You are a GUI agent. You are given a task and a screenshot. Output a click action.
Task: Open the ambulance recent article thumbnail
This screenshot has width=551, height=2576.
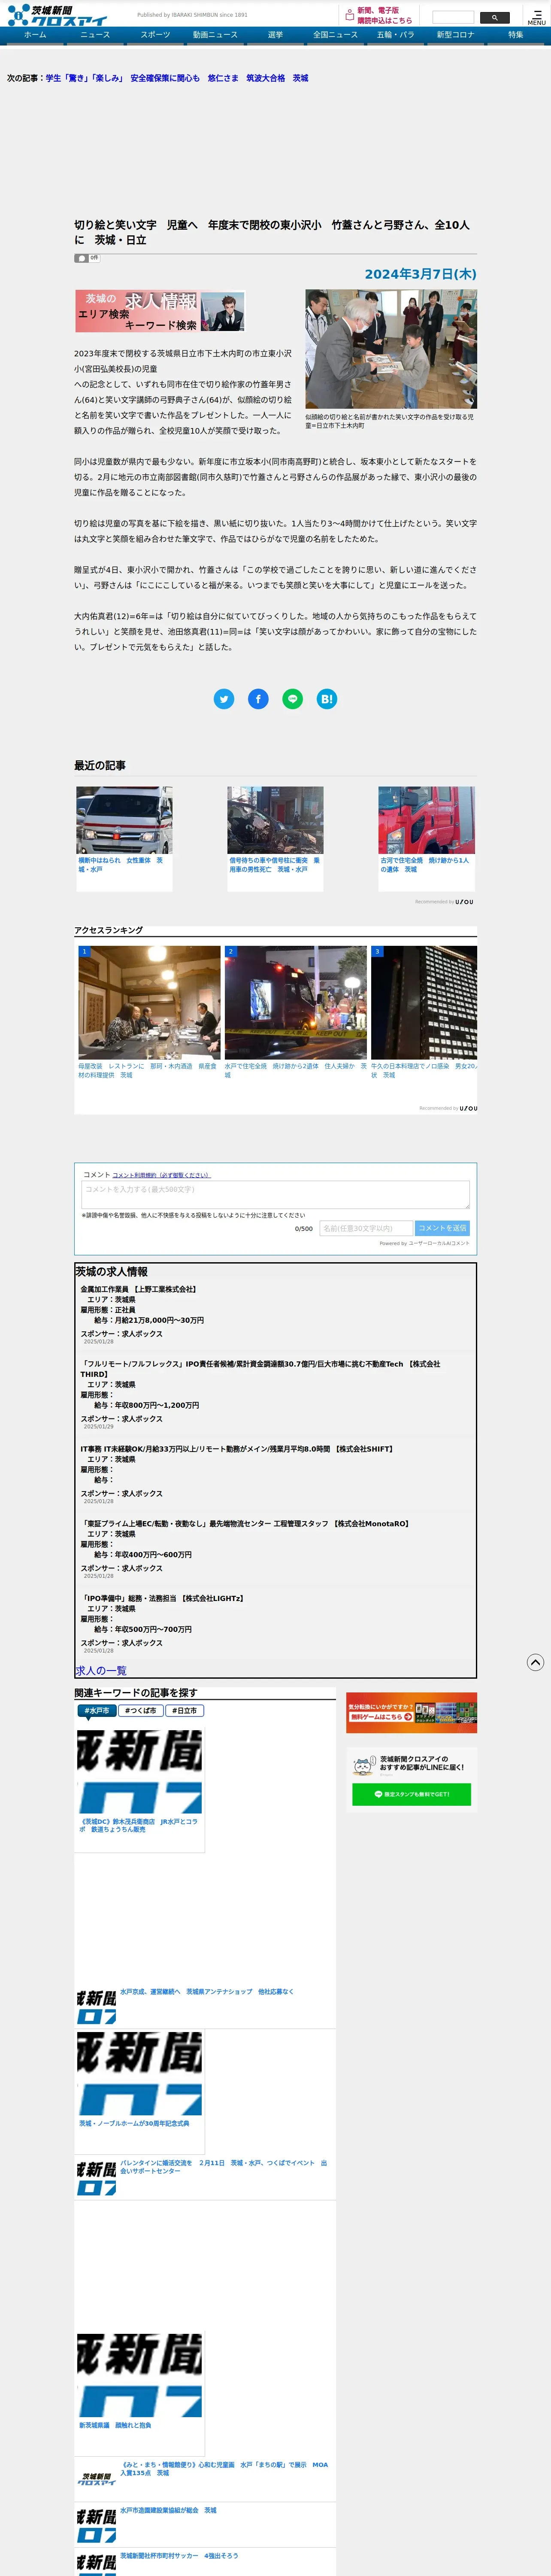click(124, 820)
